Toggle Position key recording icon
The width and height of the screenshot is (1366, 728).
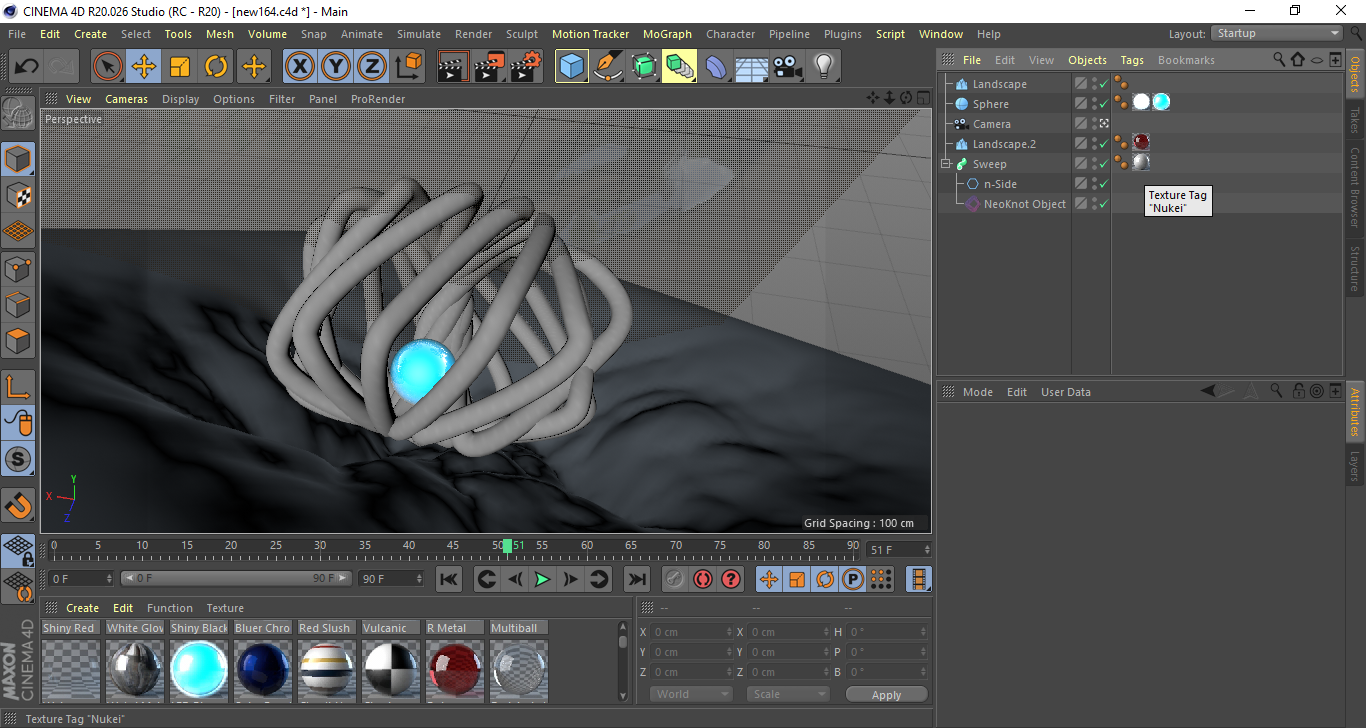[768, 579]
